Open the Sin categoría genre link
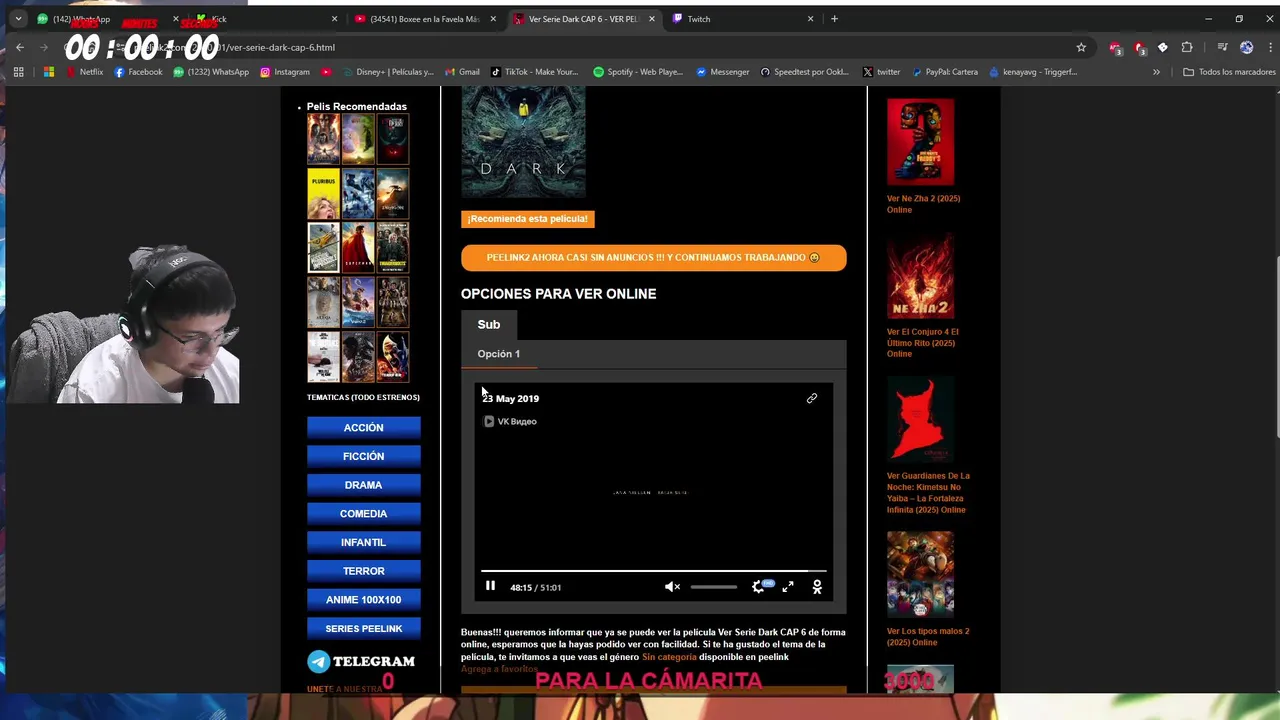Screen dimensions: 1280x720 tap(669, 657)
